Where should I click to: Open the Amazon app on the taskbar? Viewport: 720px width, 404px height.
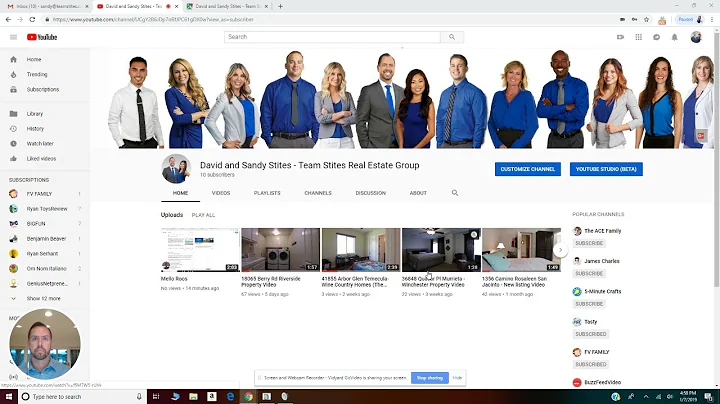212,396
